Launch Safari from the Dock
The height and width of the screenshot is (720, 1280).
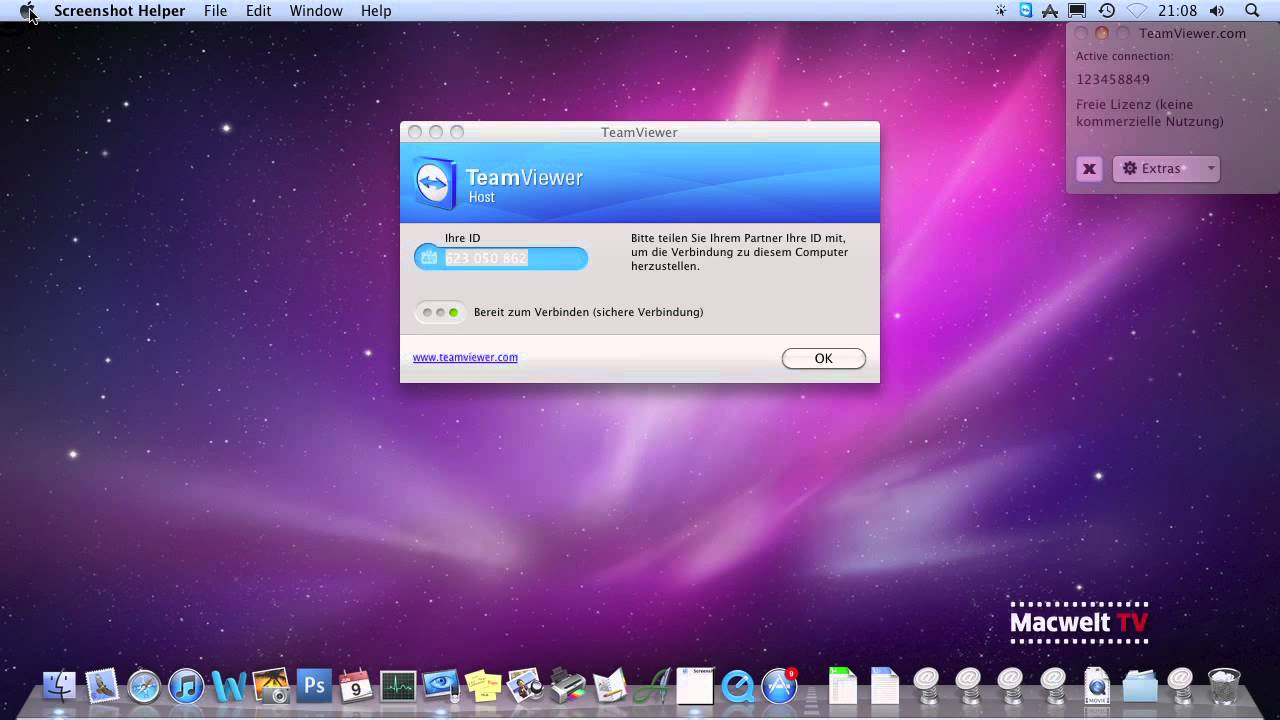(x=144, y=686)
